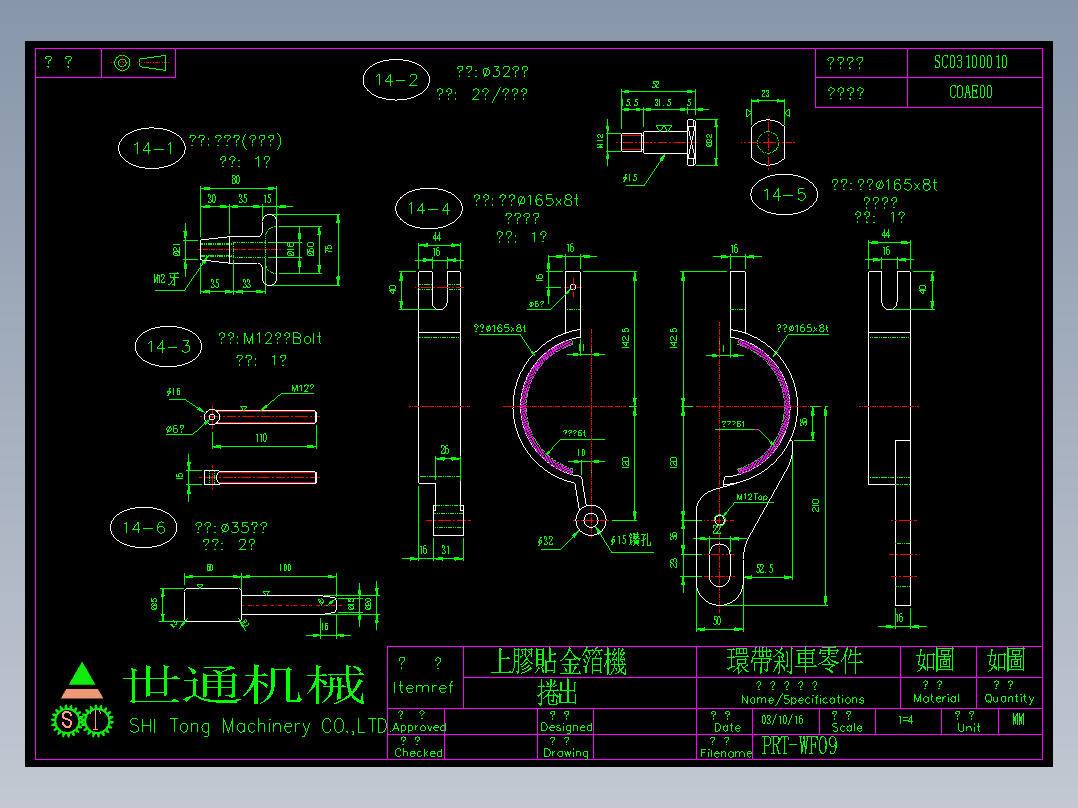1078x808 pixels.
Task: Select the ø15鑄孔 annotation
Action: [630, 541]
